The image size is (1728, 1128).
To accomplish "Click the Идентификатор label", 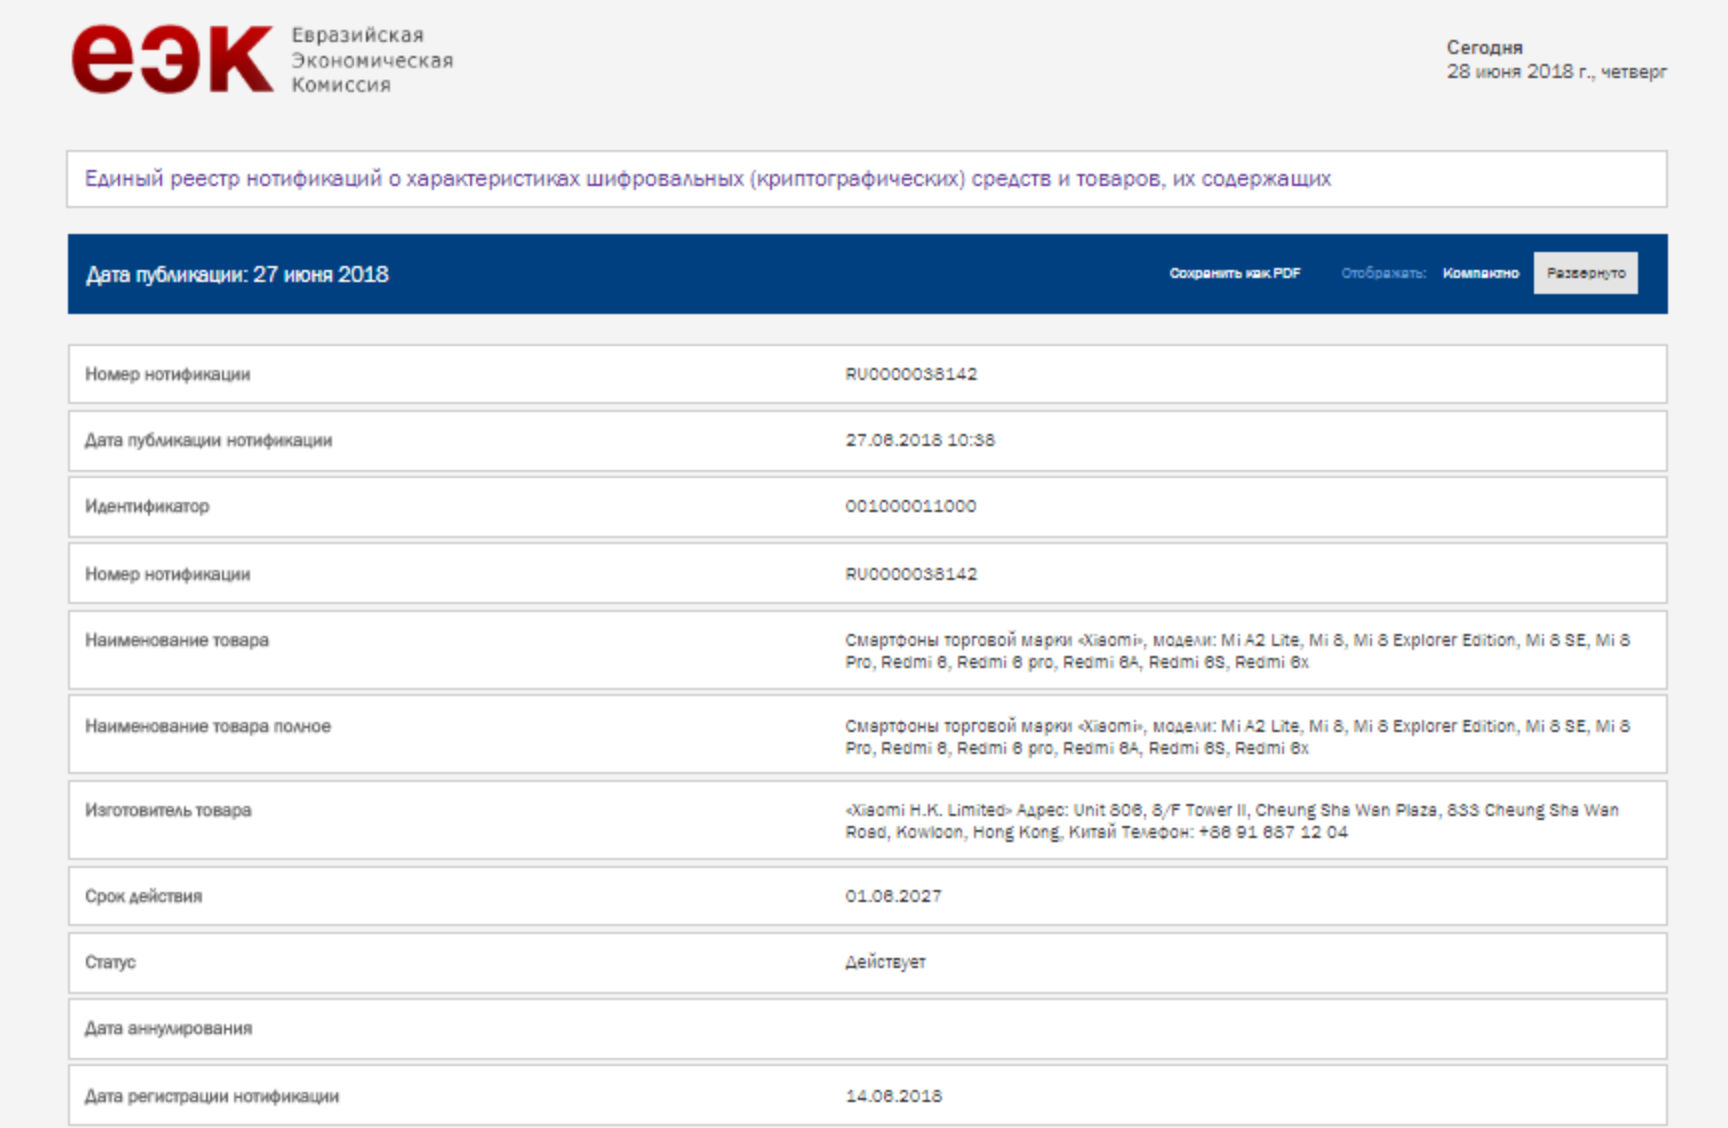I will [x=147, y=506].
